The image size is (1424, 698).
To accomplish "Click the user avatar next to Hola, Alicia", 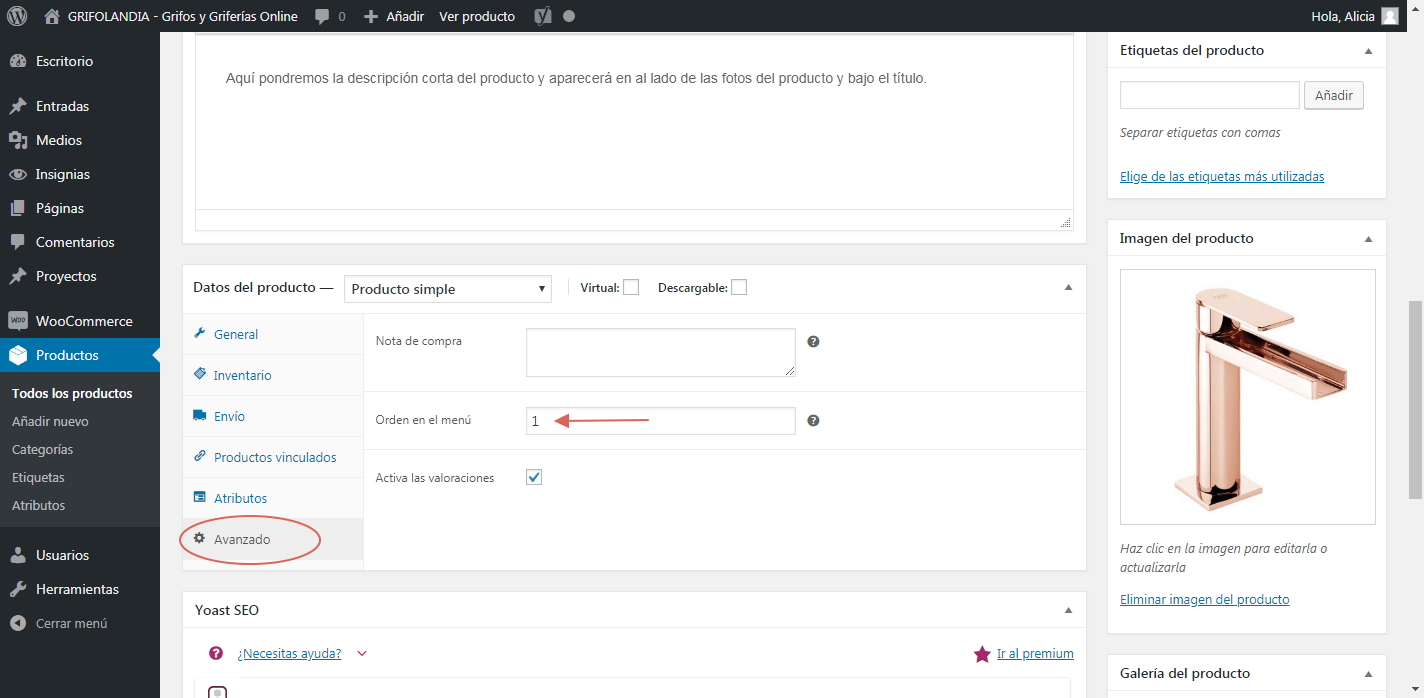I will 1390,16.
